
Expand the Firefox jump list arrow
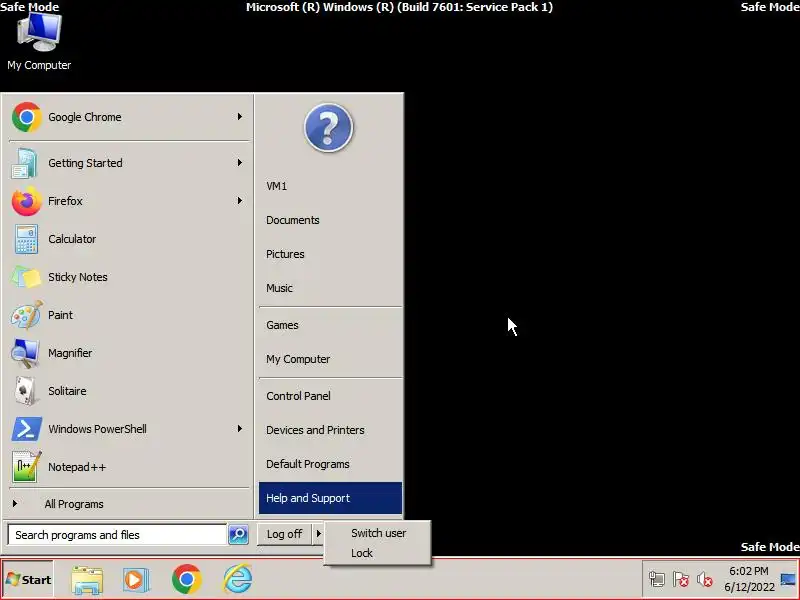click(x=239, y=201)
